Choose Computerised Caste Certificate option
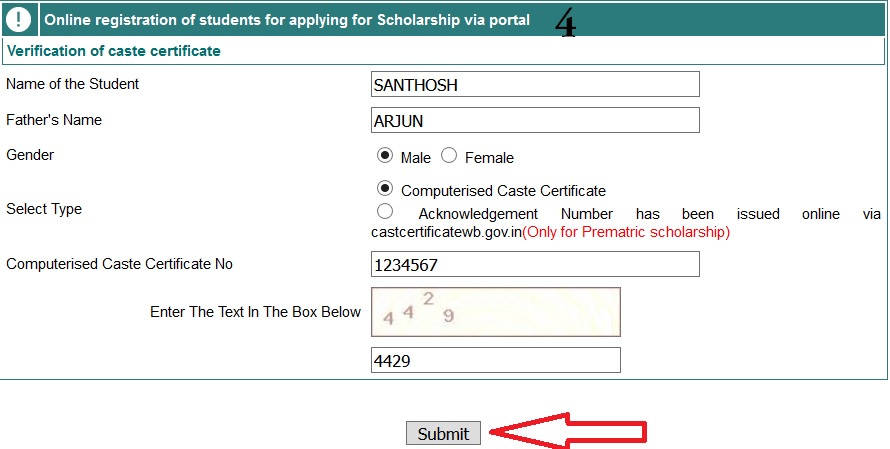 click(x=385, y=188)
